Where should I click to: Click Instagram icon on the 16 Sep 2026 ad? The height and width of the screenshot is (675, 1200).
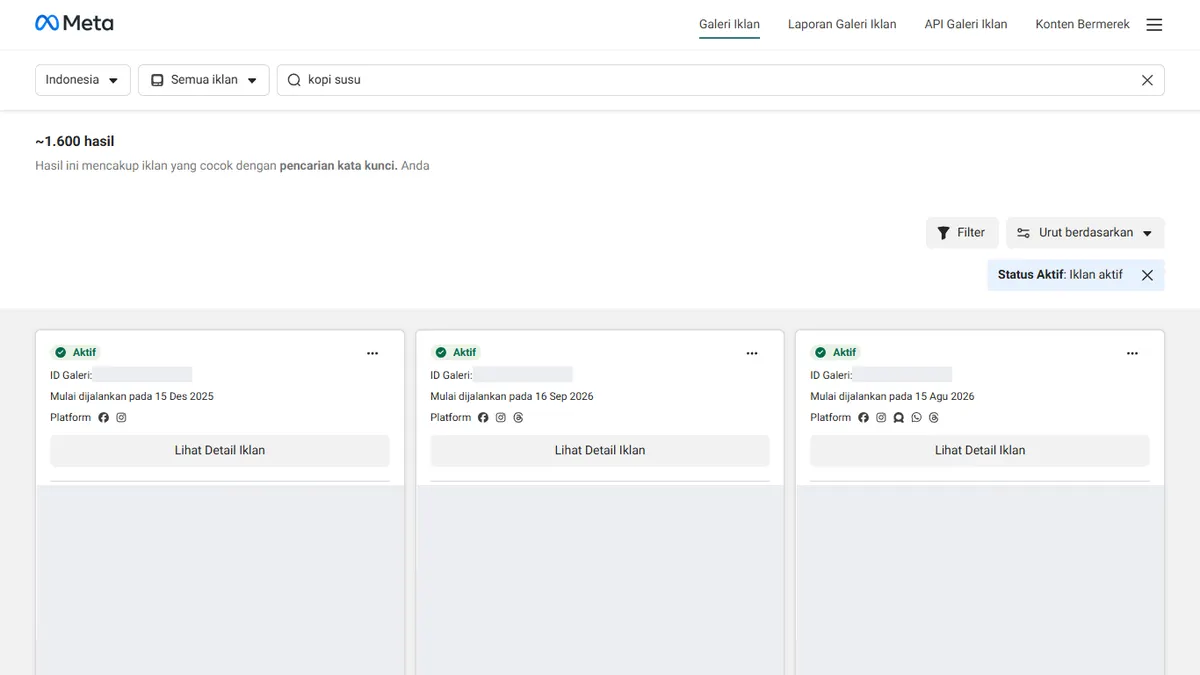(x=501, y=418)
